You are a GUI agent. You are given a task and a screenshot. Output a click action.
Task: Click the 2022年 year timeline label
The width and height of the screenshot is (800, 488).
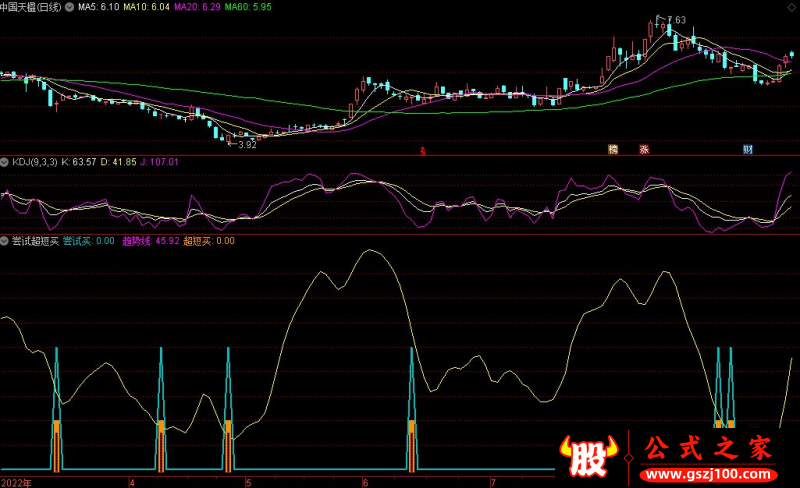coord(17,481)
